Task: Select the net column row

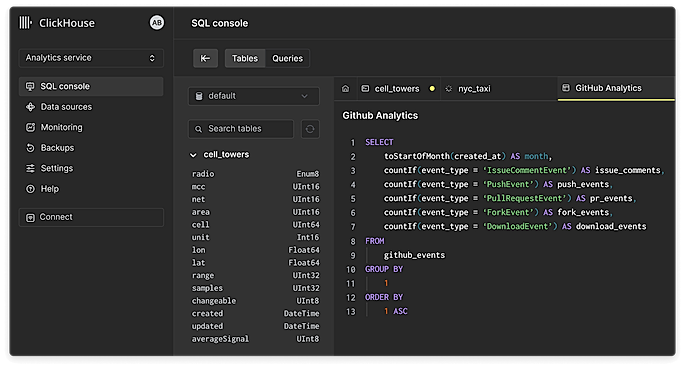Action: coord(256,199)
